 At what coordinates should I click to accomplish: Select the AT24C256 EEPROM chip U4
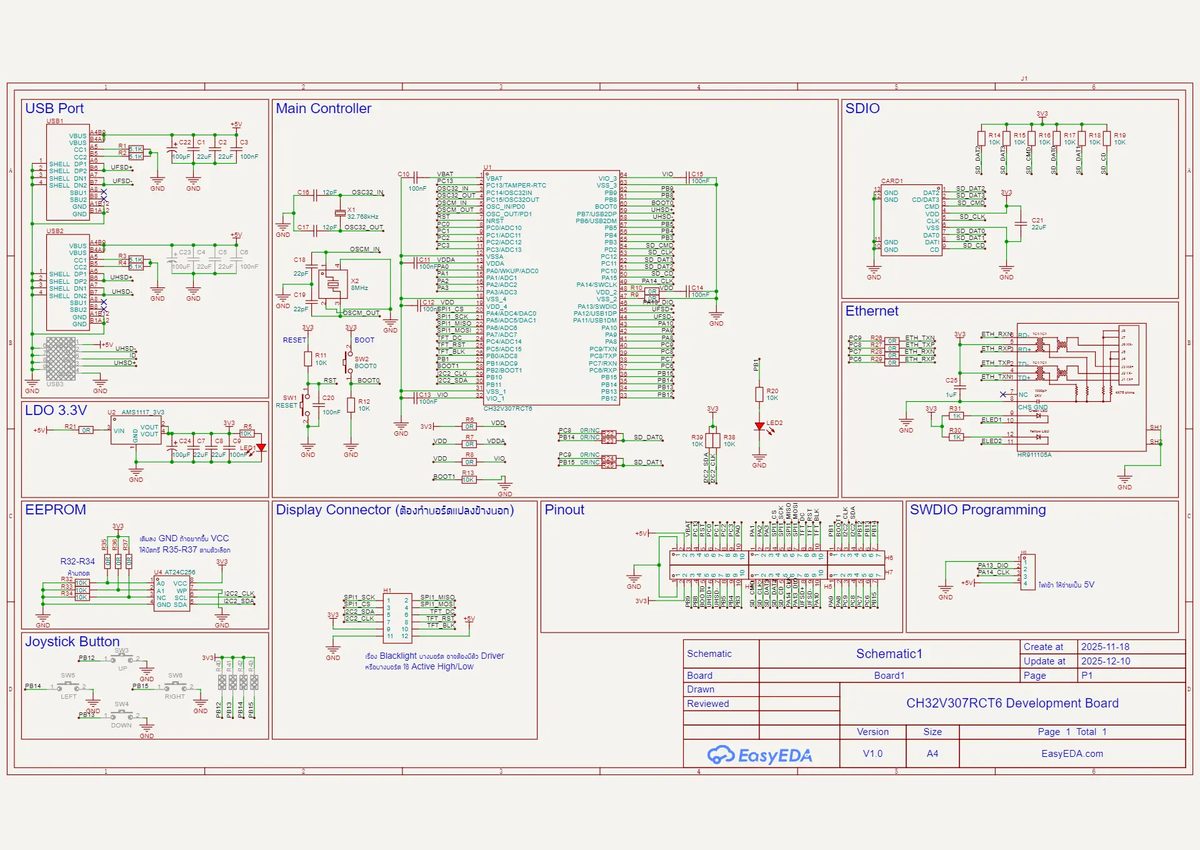[x=171, y=594]
